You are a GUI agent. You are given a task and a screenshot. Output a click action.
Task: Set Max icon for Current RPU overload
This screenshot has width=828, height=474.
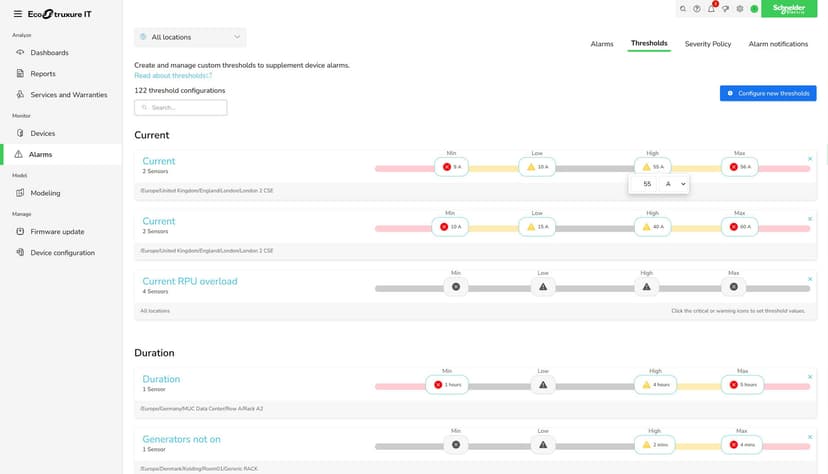click(x=733, y=287)
